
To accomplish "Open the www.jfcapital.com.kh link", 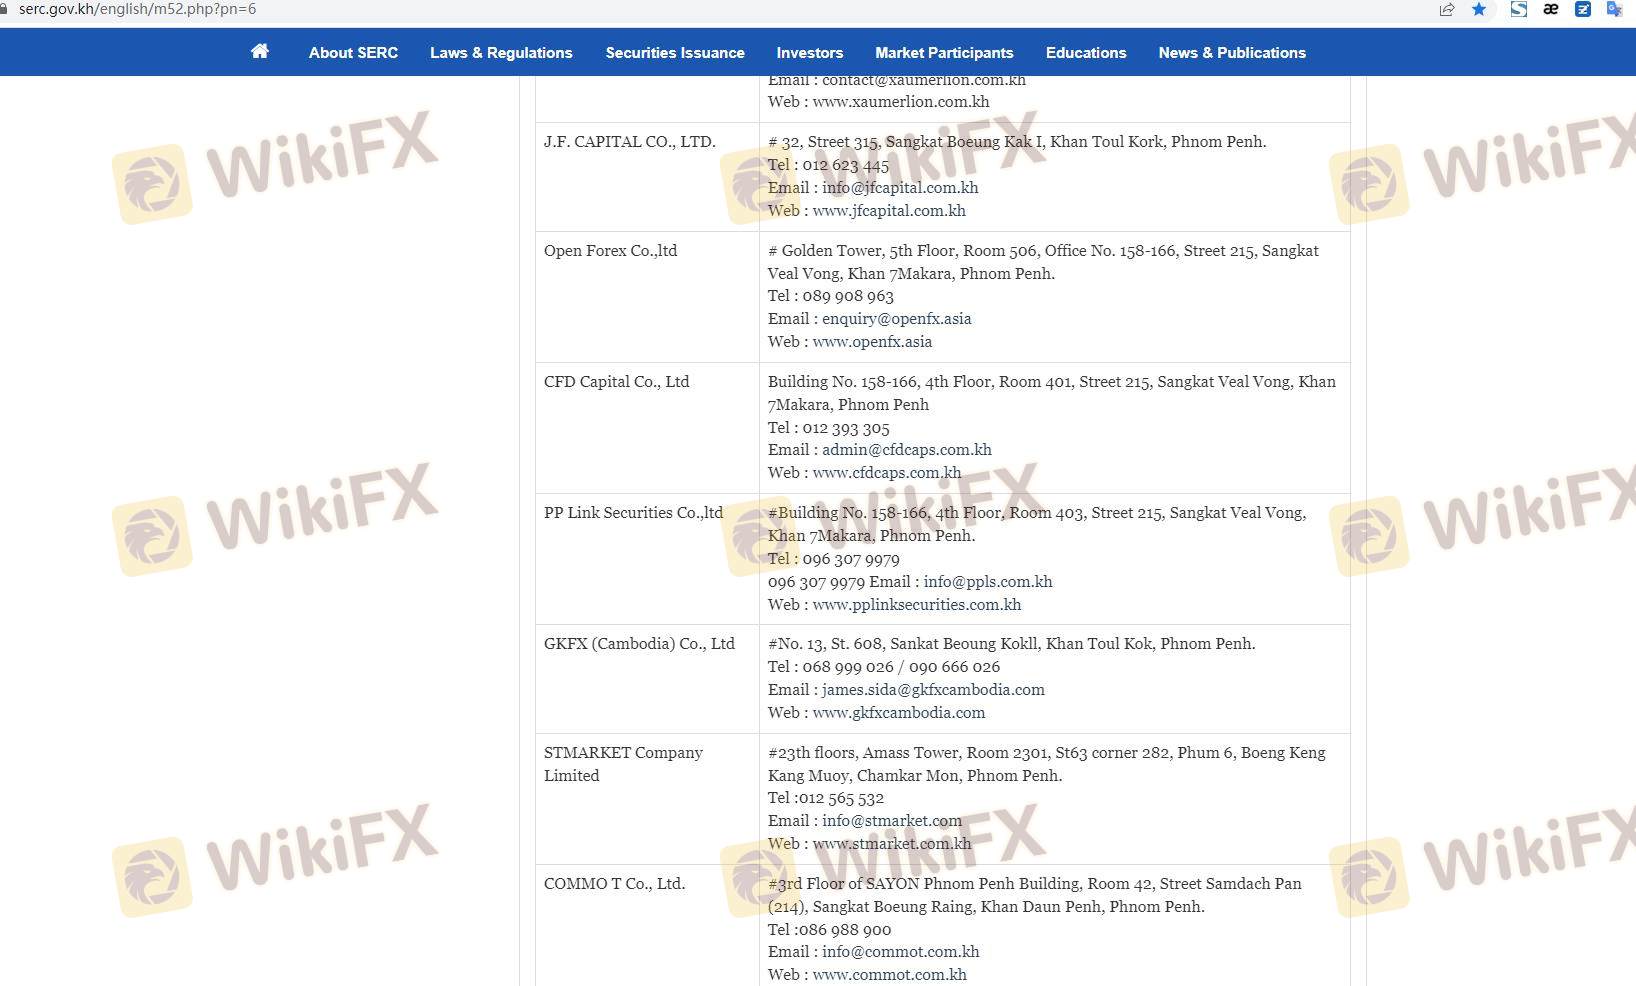I will [889, 211].
